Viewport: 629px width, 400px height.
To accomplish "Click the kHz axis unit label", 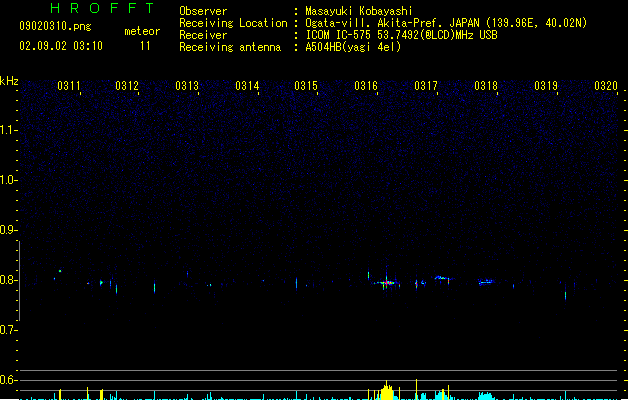I will click(9, 81).
